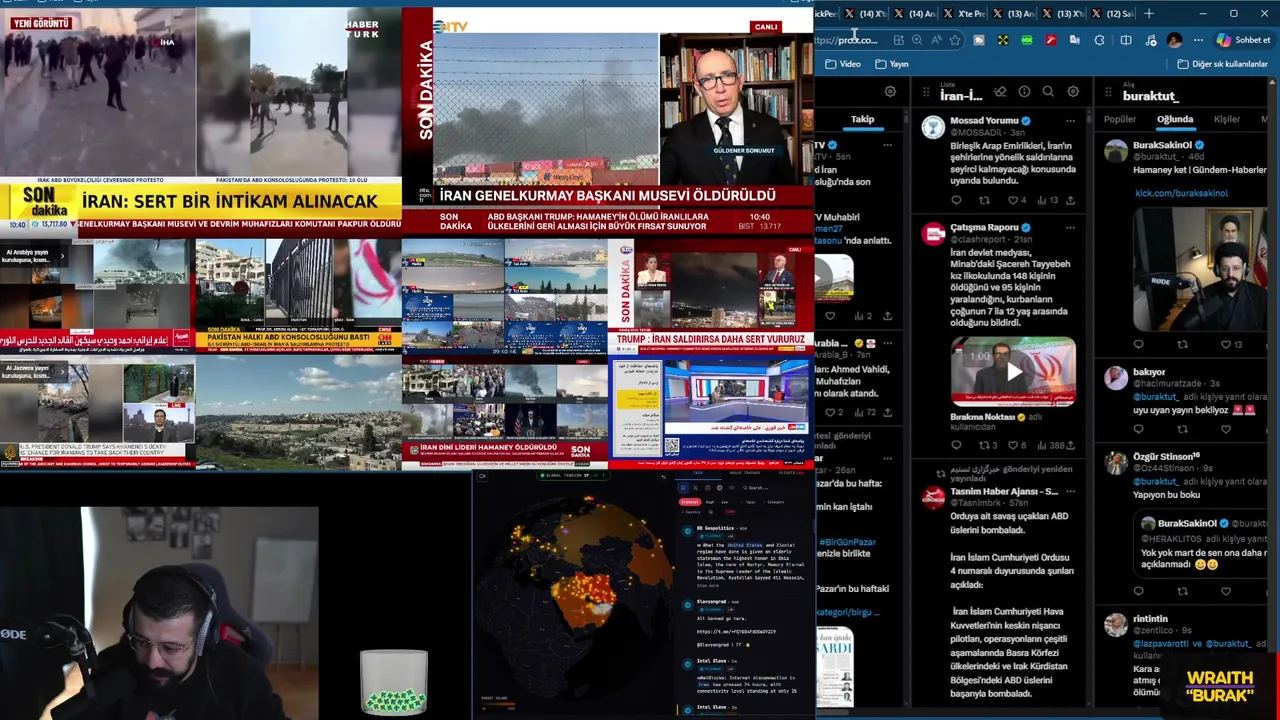Open rintintin profile name

click(x=1150, y=619)
